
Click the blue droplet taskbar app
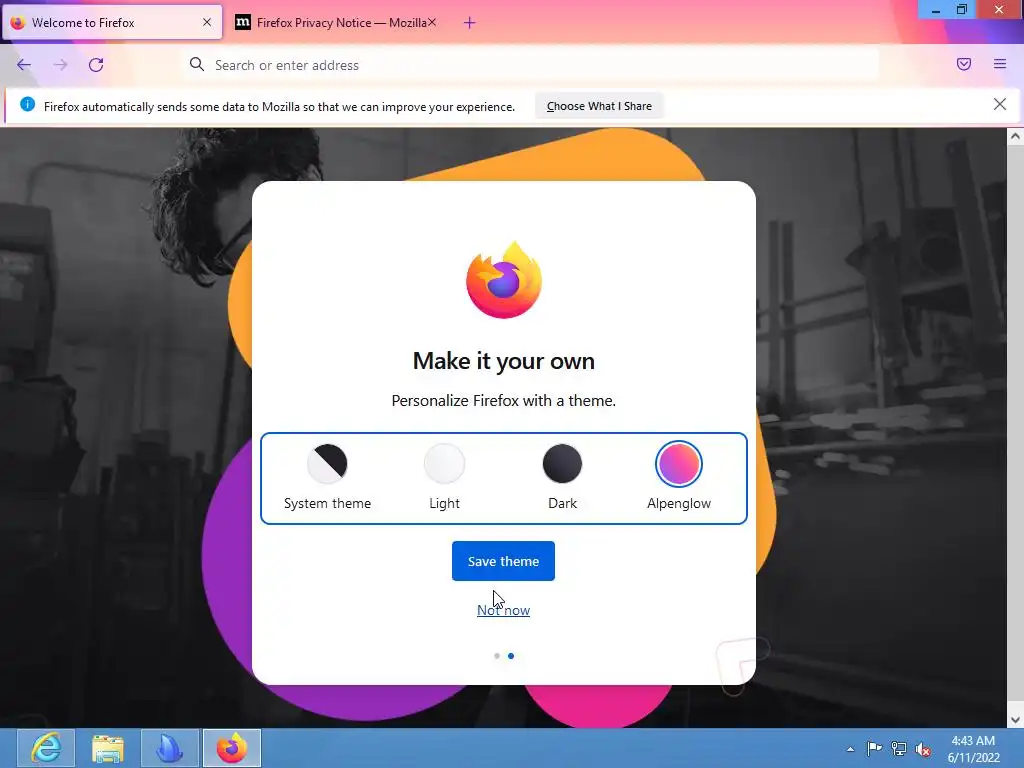click(170, 748)
